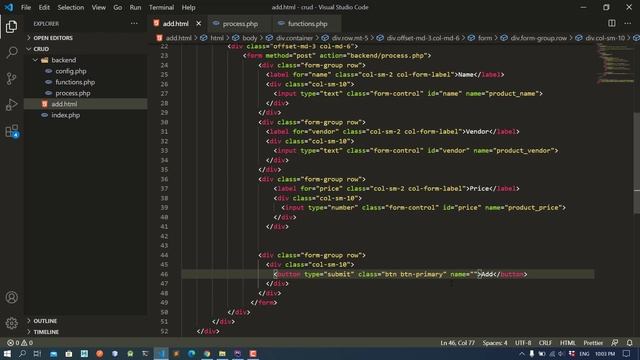Open the Go menu

(x=118, y=7)
